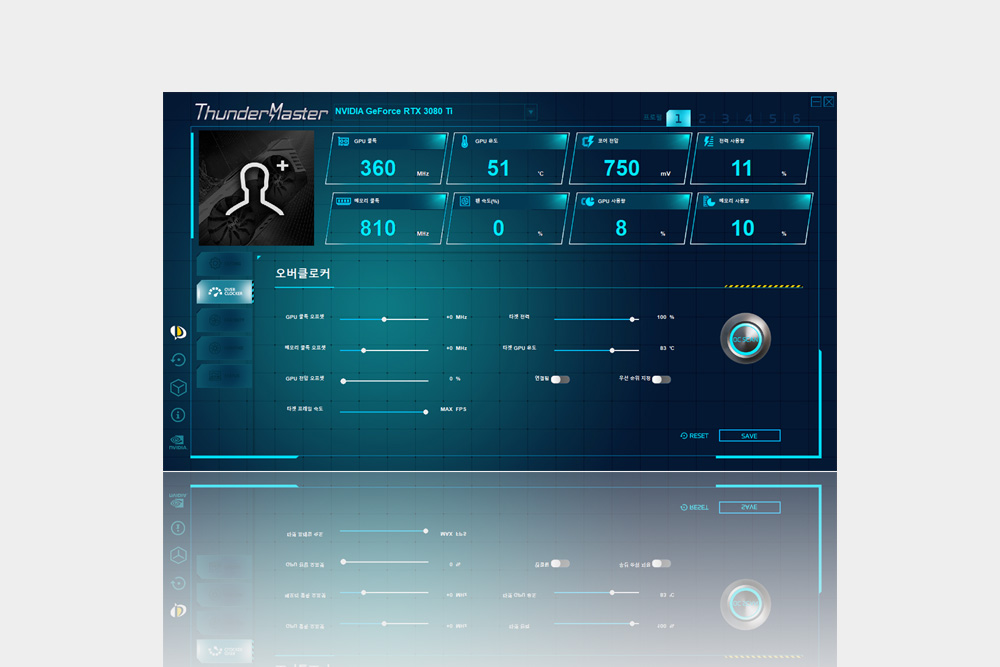Start the OC Scan round button
Viewport: 1000px width, 667px height.
745,339
